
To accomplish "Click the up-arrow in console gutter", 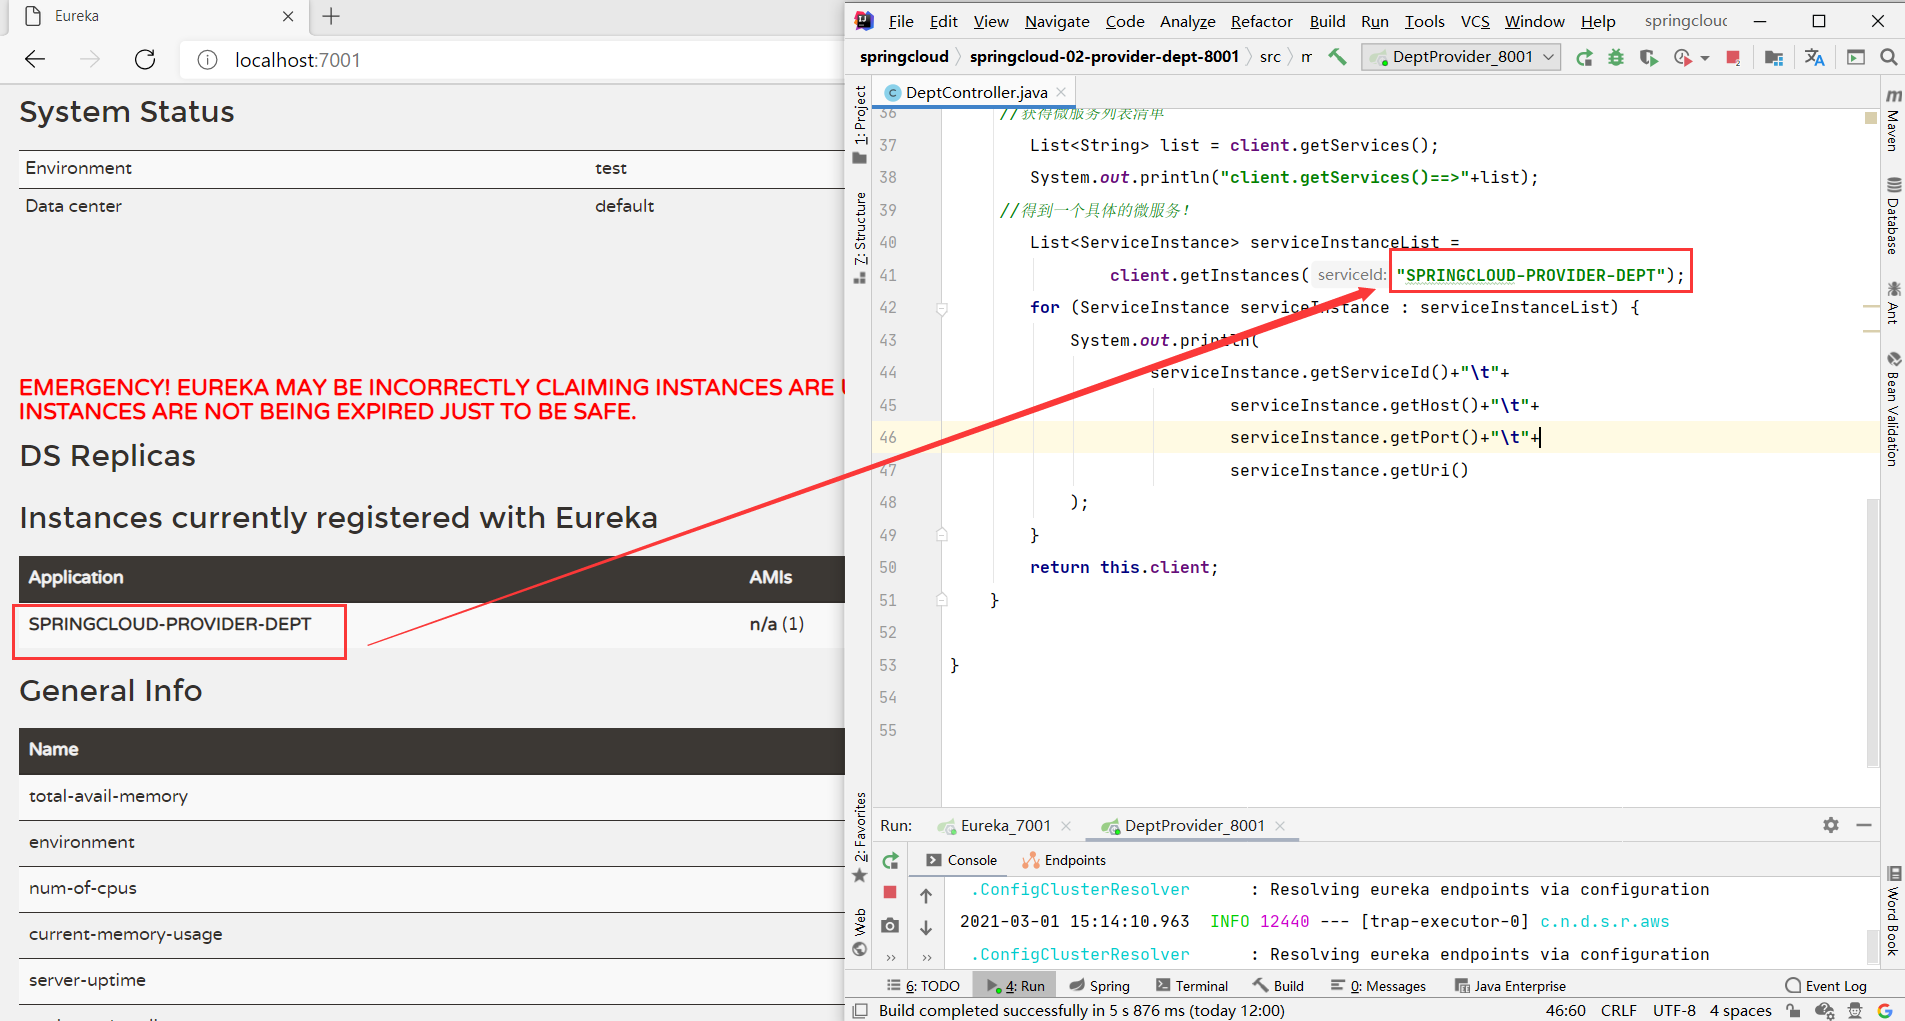I will (926, 896).
